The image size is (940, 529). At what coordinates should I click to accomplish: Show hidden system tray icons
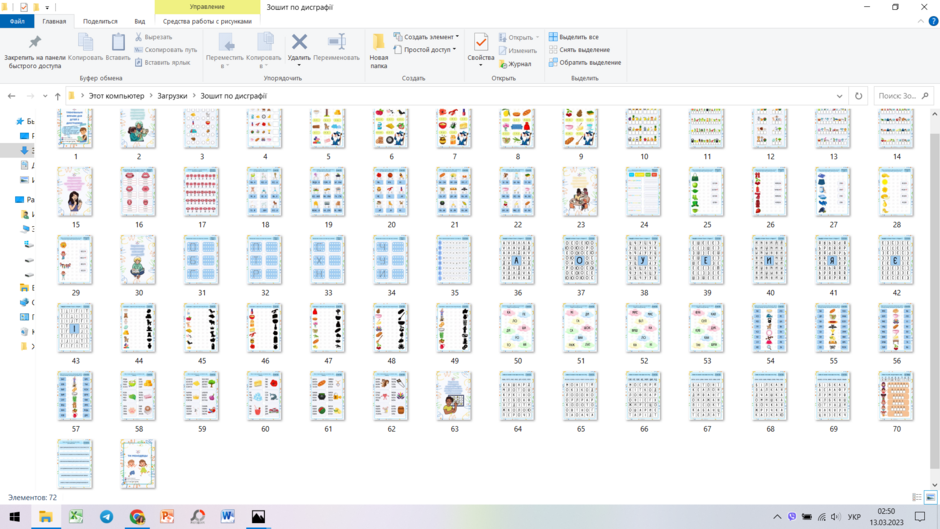coord(777,516)
